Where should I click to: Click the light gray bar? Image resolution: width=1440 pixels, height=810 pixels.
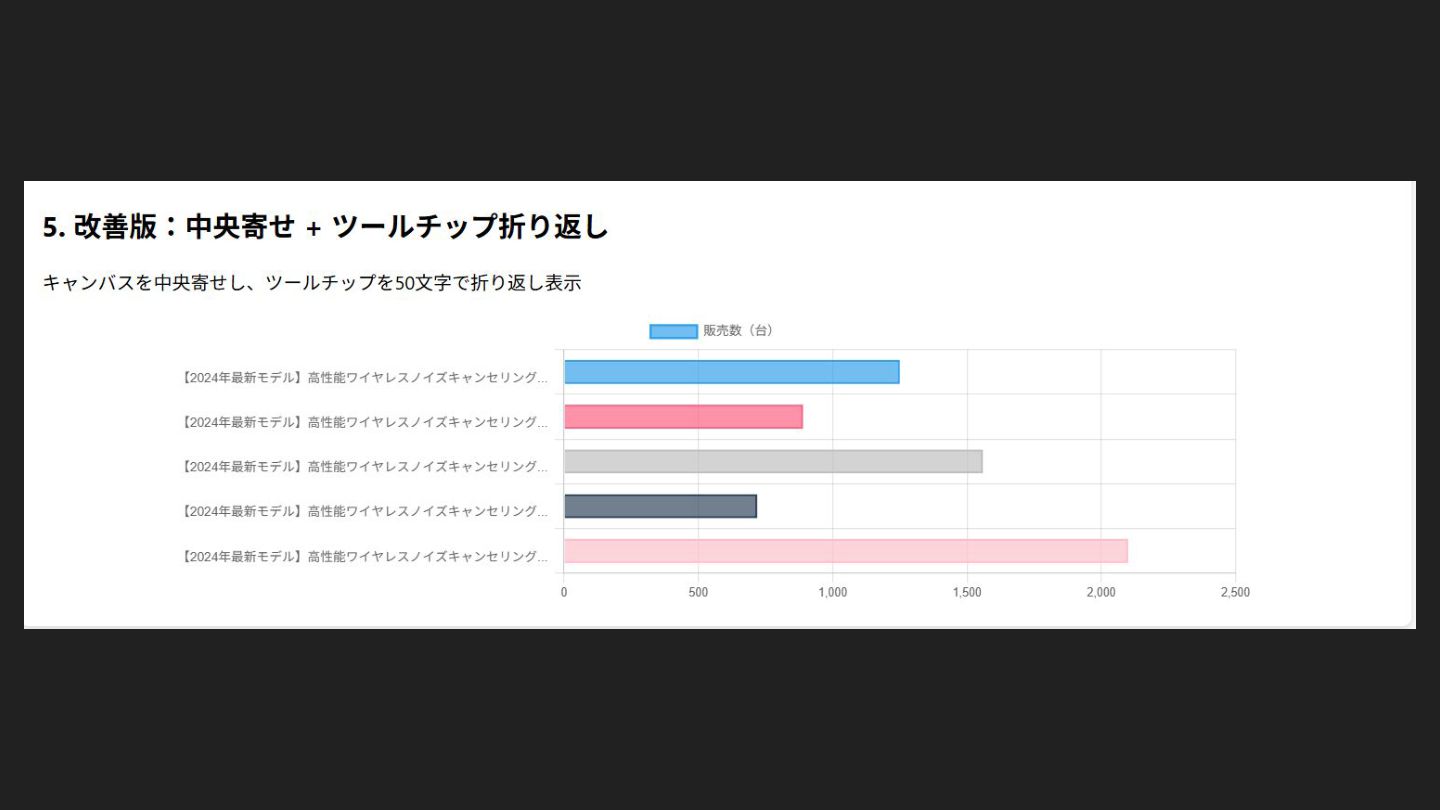pyautogui.click(x=772, y=461)
